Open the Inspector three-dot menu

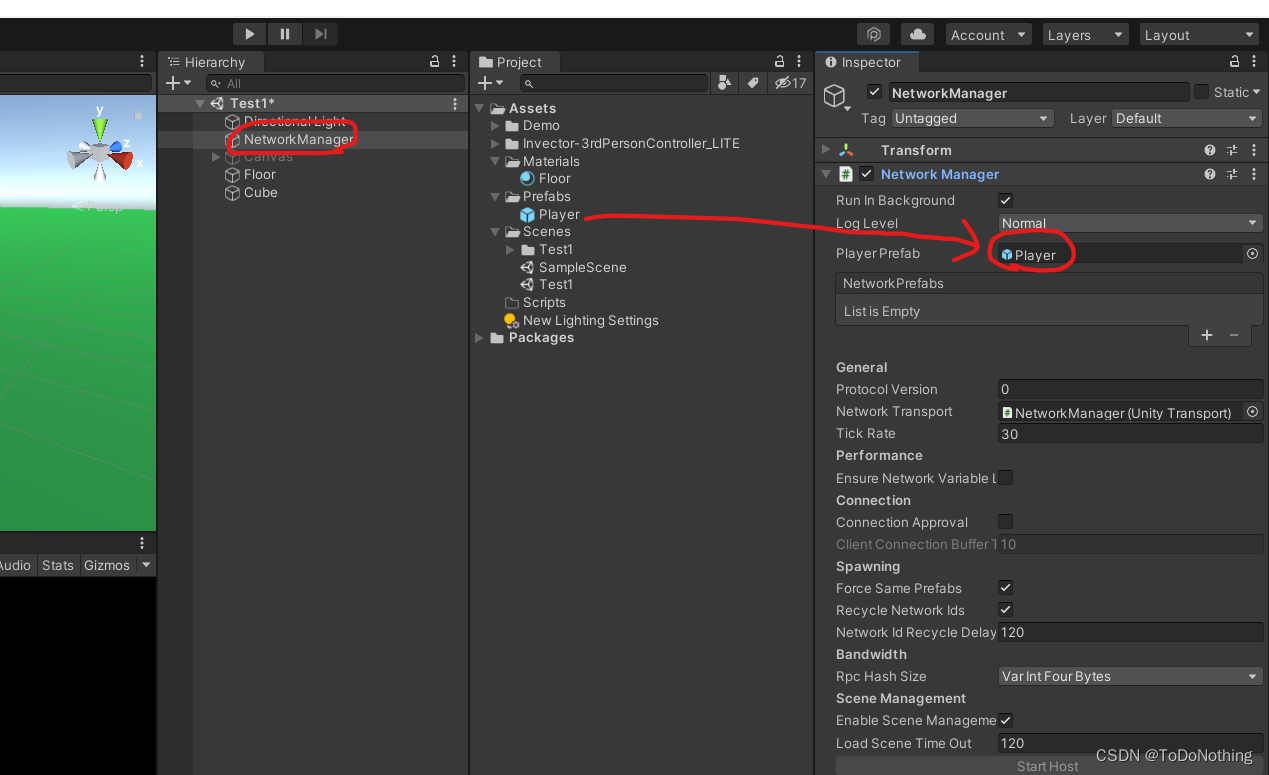(1254, 62)
